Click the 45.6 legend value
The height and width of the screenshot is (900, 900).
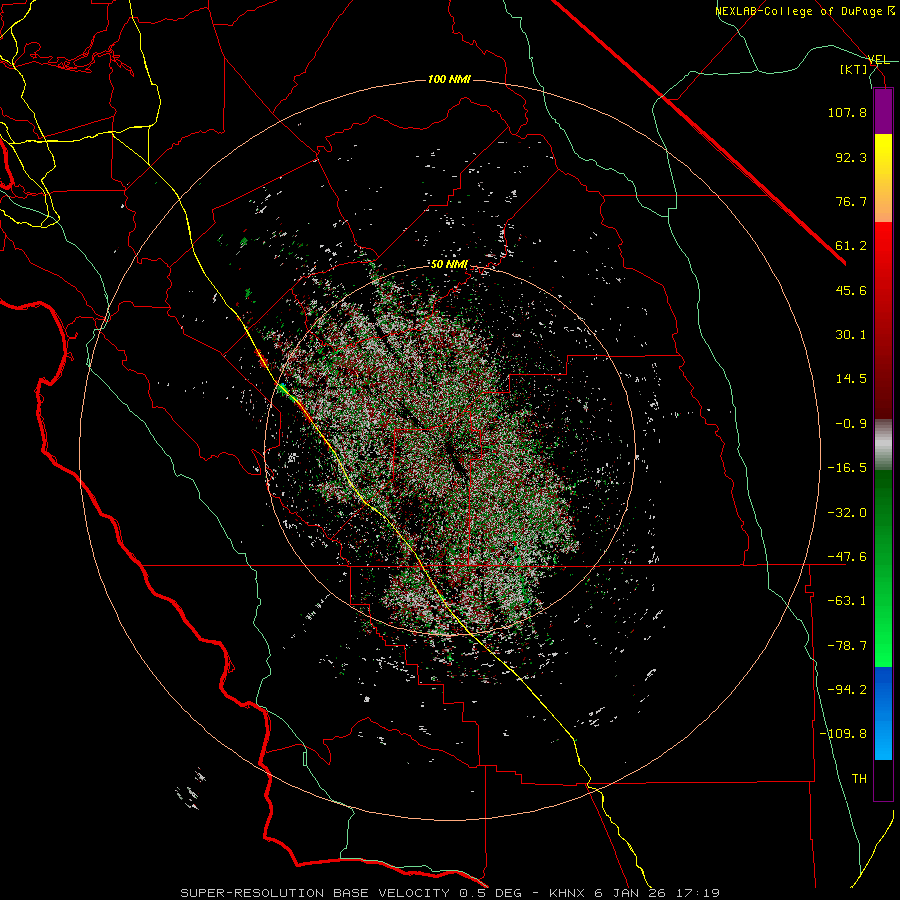pyautogui.click(x=851, y=290)
